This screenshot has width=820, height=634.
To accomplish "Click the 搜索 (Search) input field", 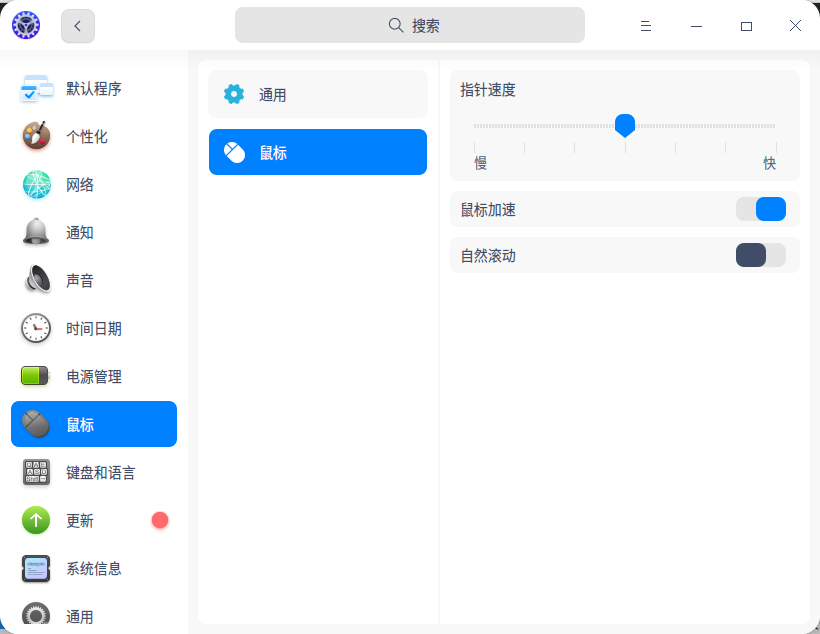I will point(409,24).
